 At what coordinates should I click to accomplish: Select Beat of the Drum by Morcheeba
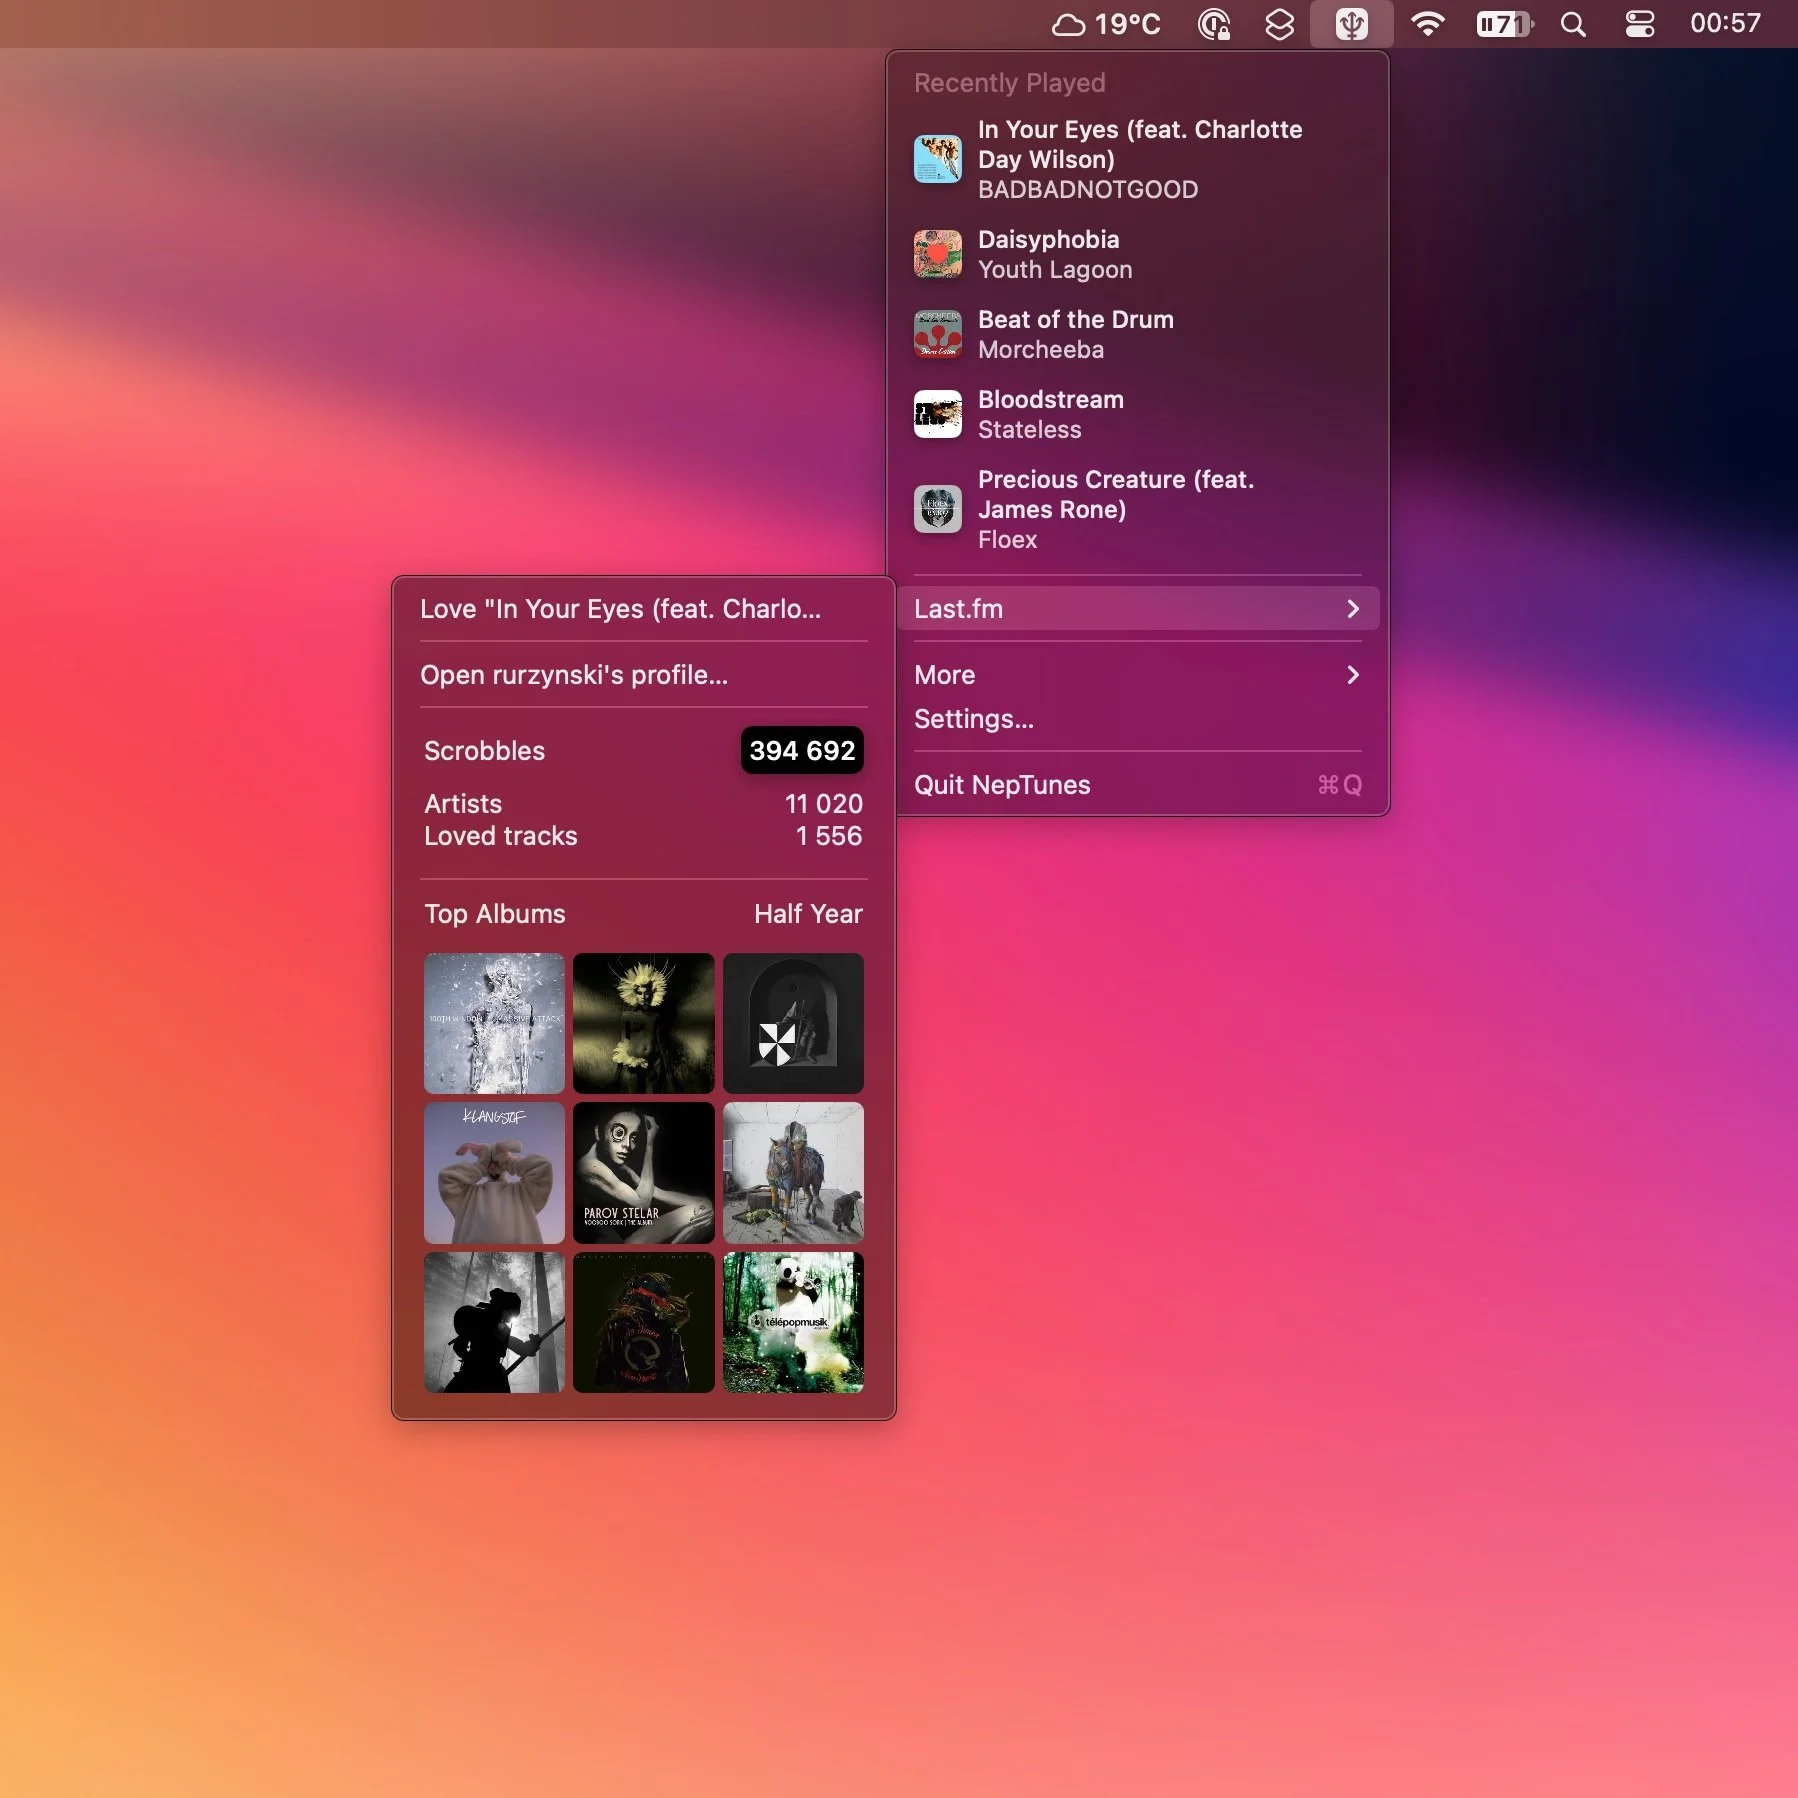[x=1138, y=334]
